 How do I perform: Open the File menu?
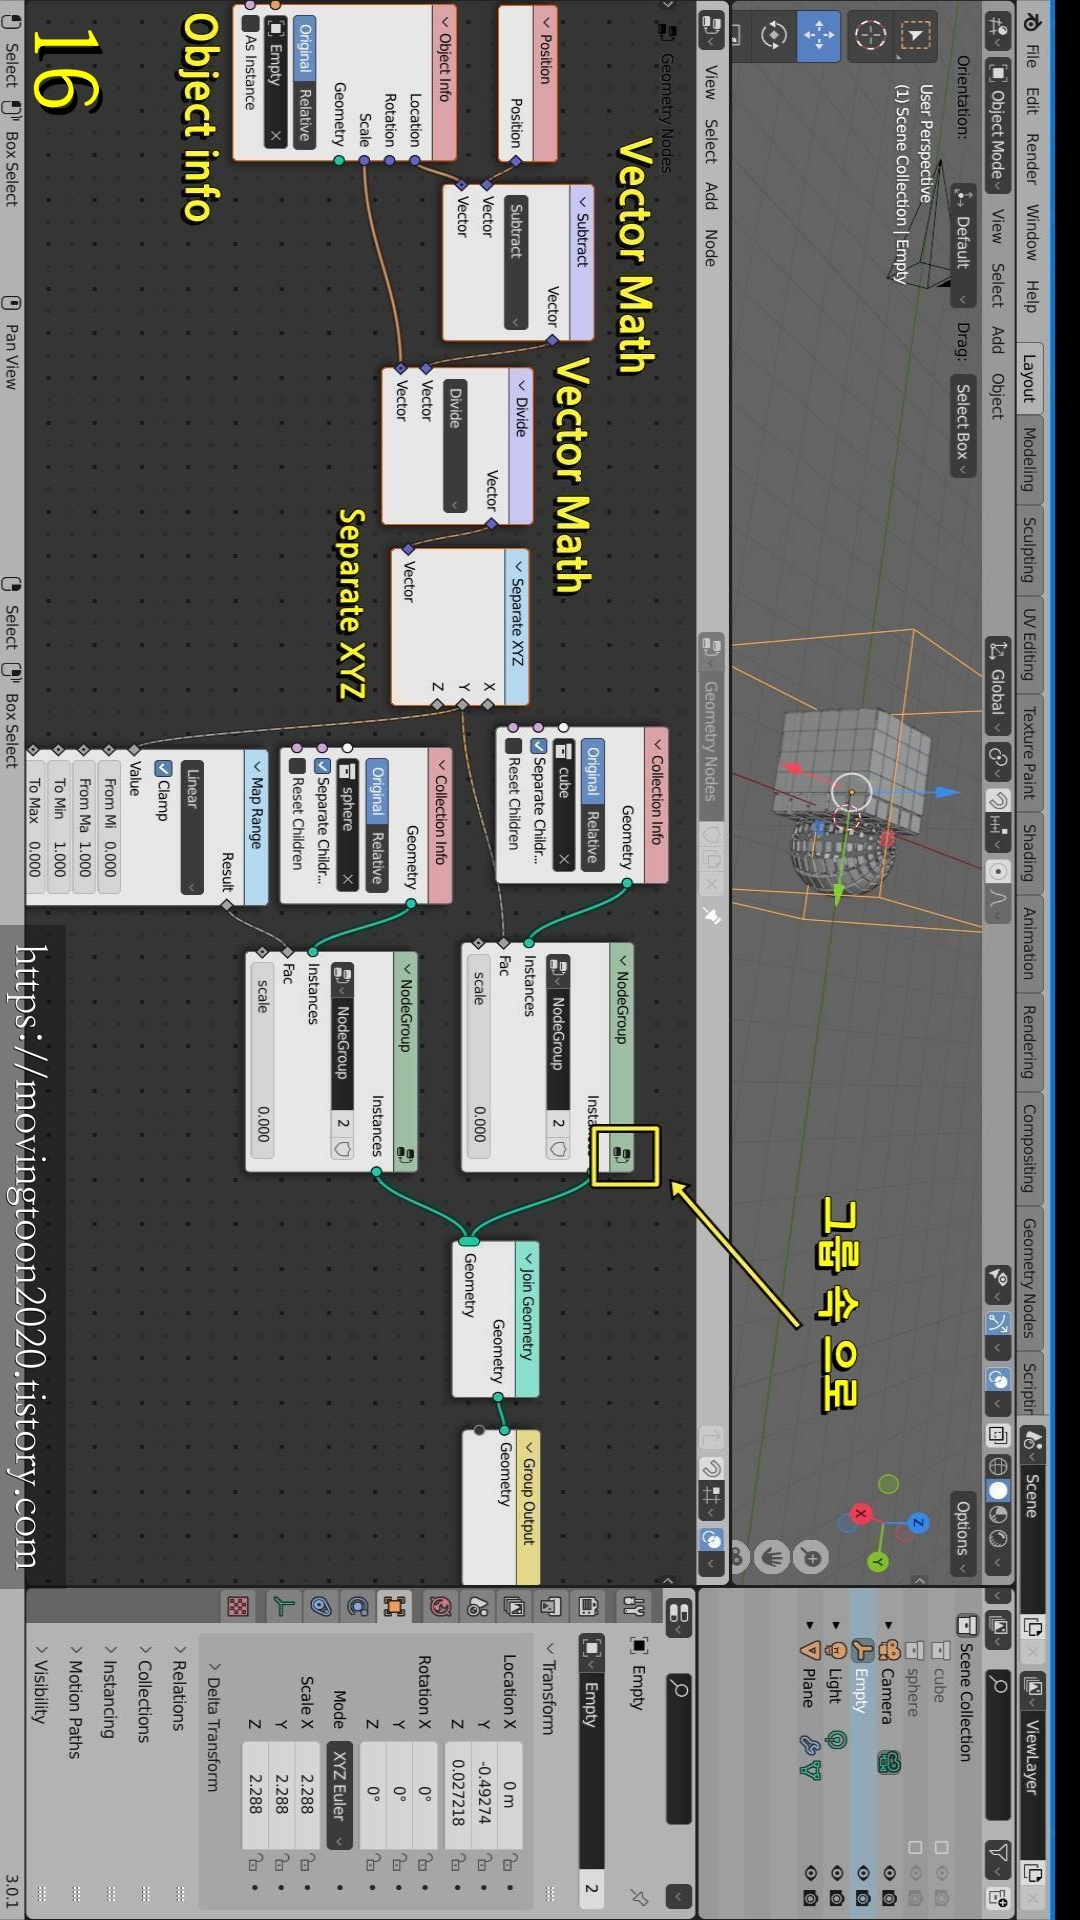point(1032,56)
